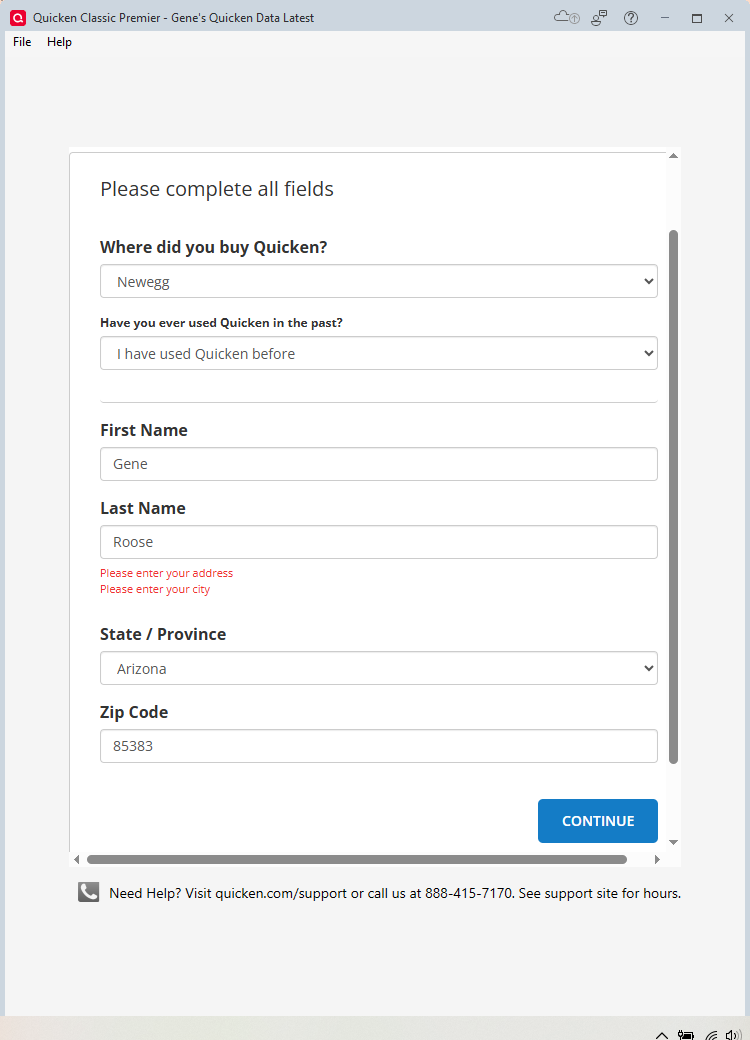Image resolution: width=750 pixels, height=1040 pixels.
Task: Click the Zip Code field showing 85383
Action: tap(379, 746)
